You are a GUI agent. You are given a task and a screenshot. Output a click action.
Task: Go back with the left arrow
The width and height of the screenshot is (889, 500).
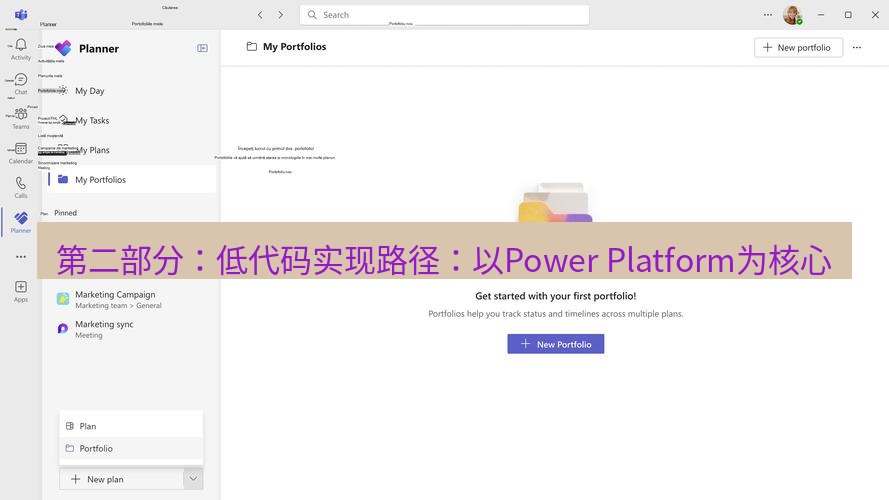point(260,15)
